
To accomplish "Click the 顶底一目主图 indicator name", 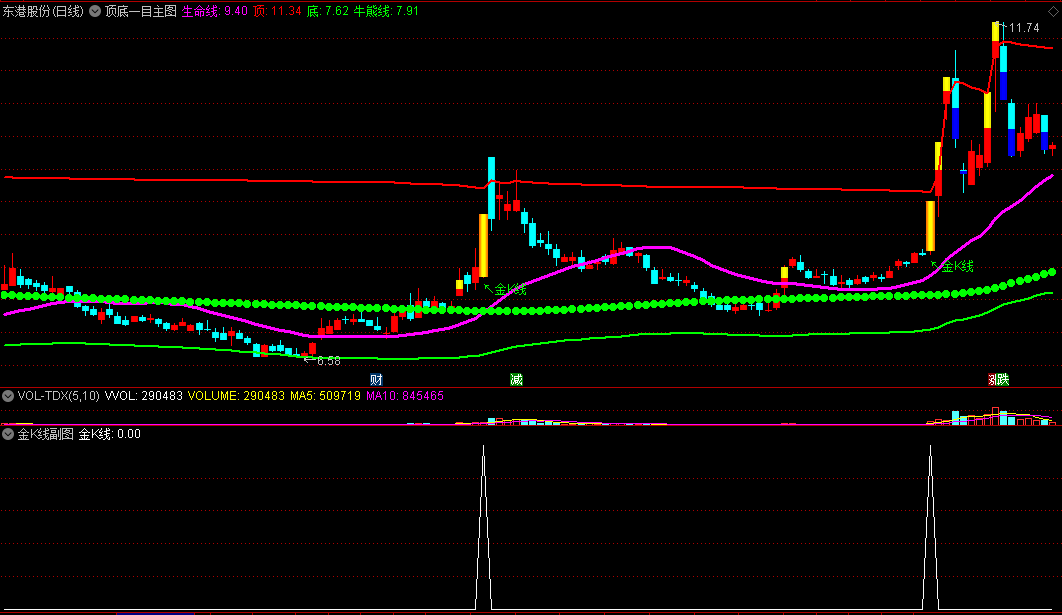I will point(141,11).
